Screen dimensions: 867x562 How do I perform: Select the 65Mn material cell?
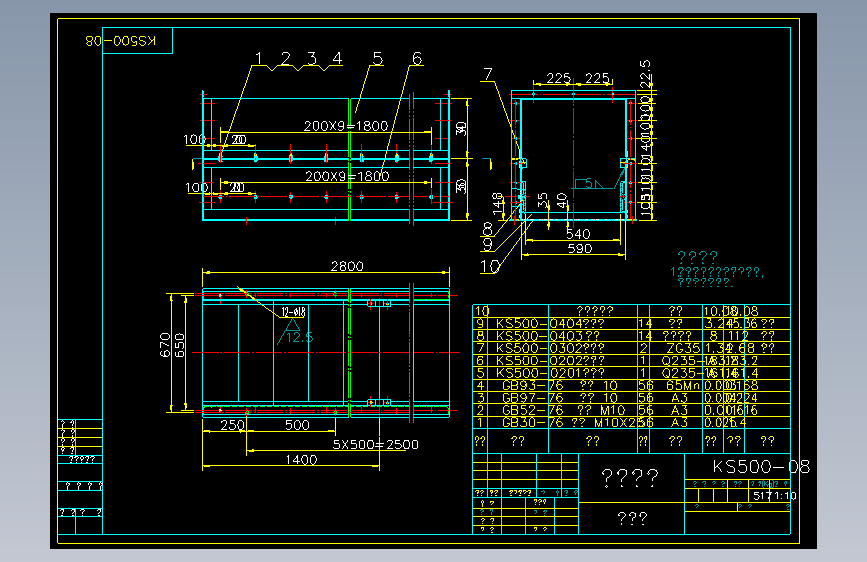(683, 386)
